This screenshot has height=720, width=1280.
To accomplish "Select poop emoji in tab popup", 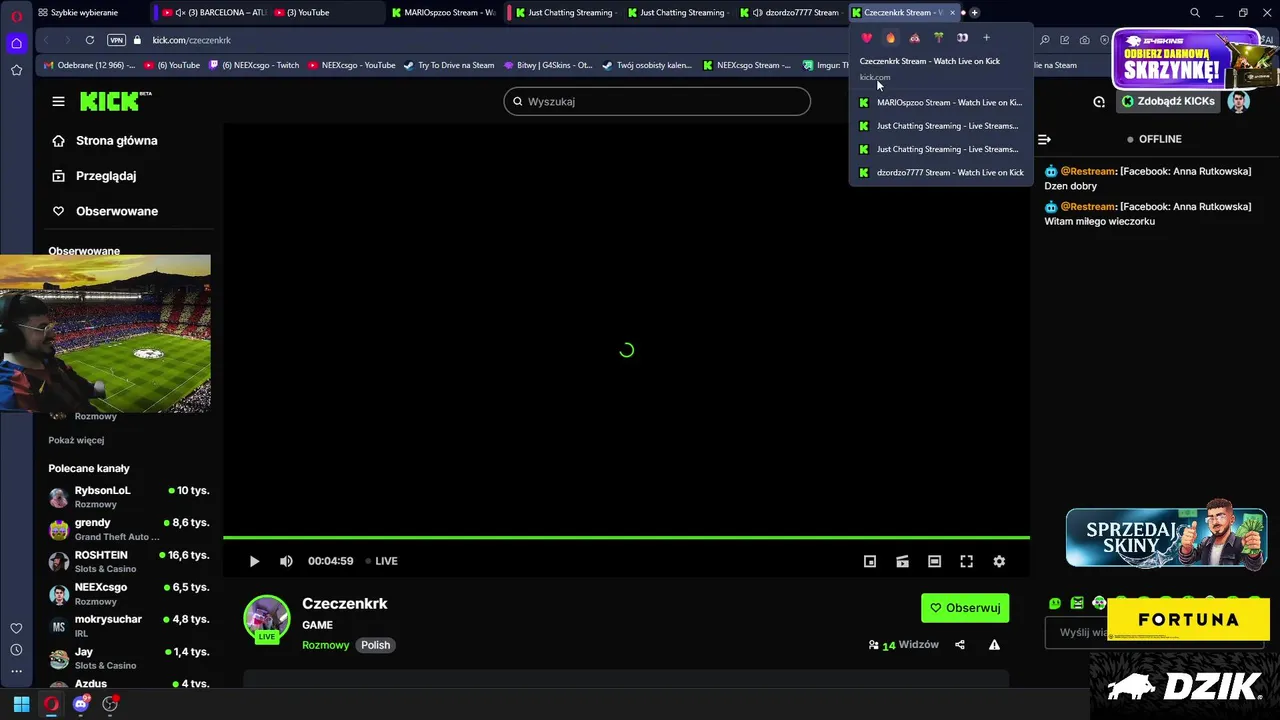I will [x=914, y=38].
